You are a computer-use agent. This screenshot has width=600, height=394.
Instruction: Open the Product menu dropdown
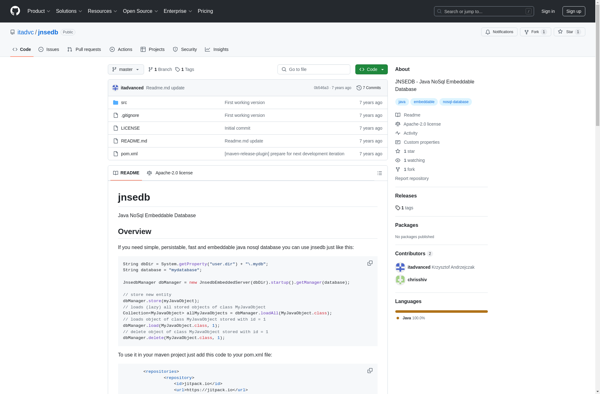pyautogui.click(x=38, y=11)
